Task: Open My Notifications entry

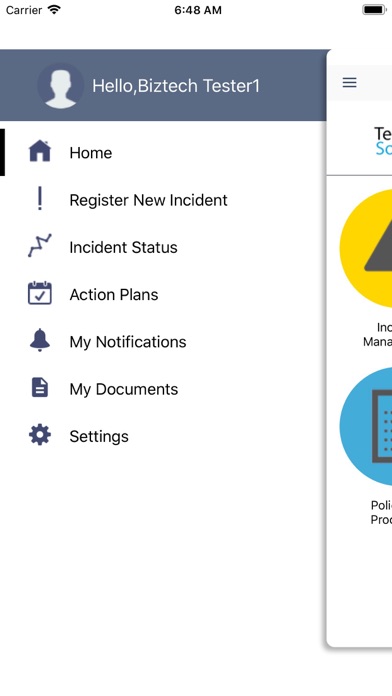Action: point(163,341)
